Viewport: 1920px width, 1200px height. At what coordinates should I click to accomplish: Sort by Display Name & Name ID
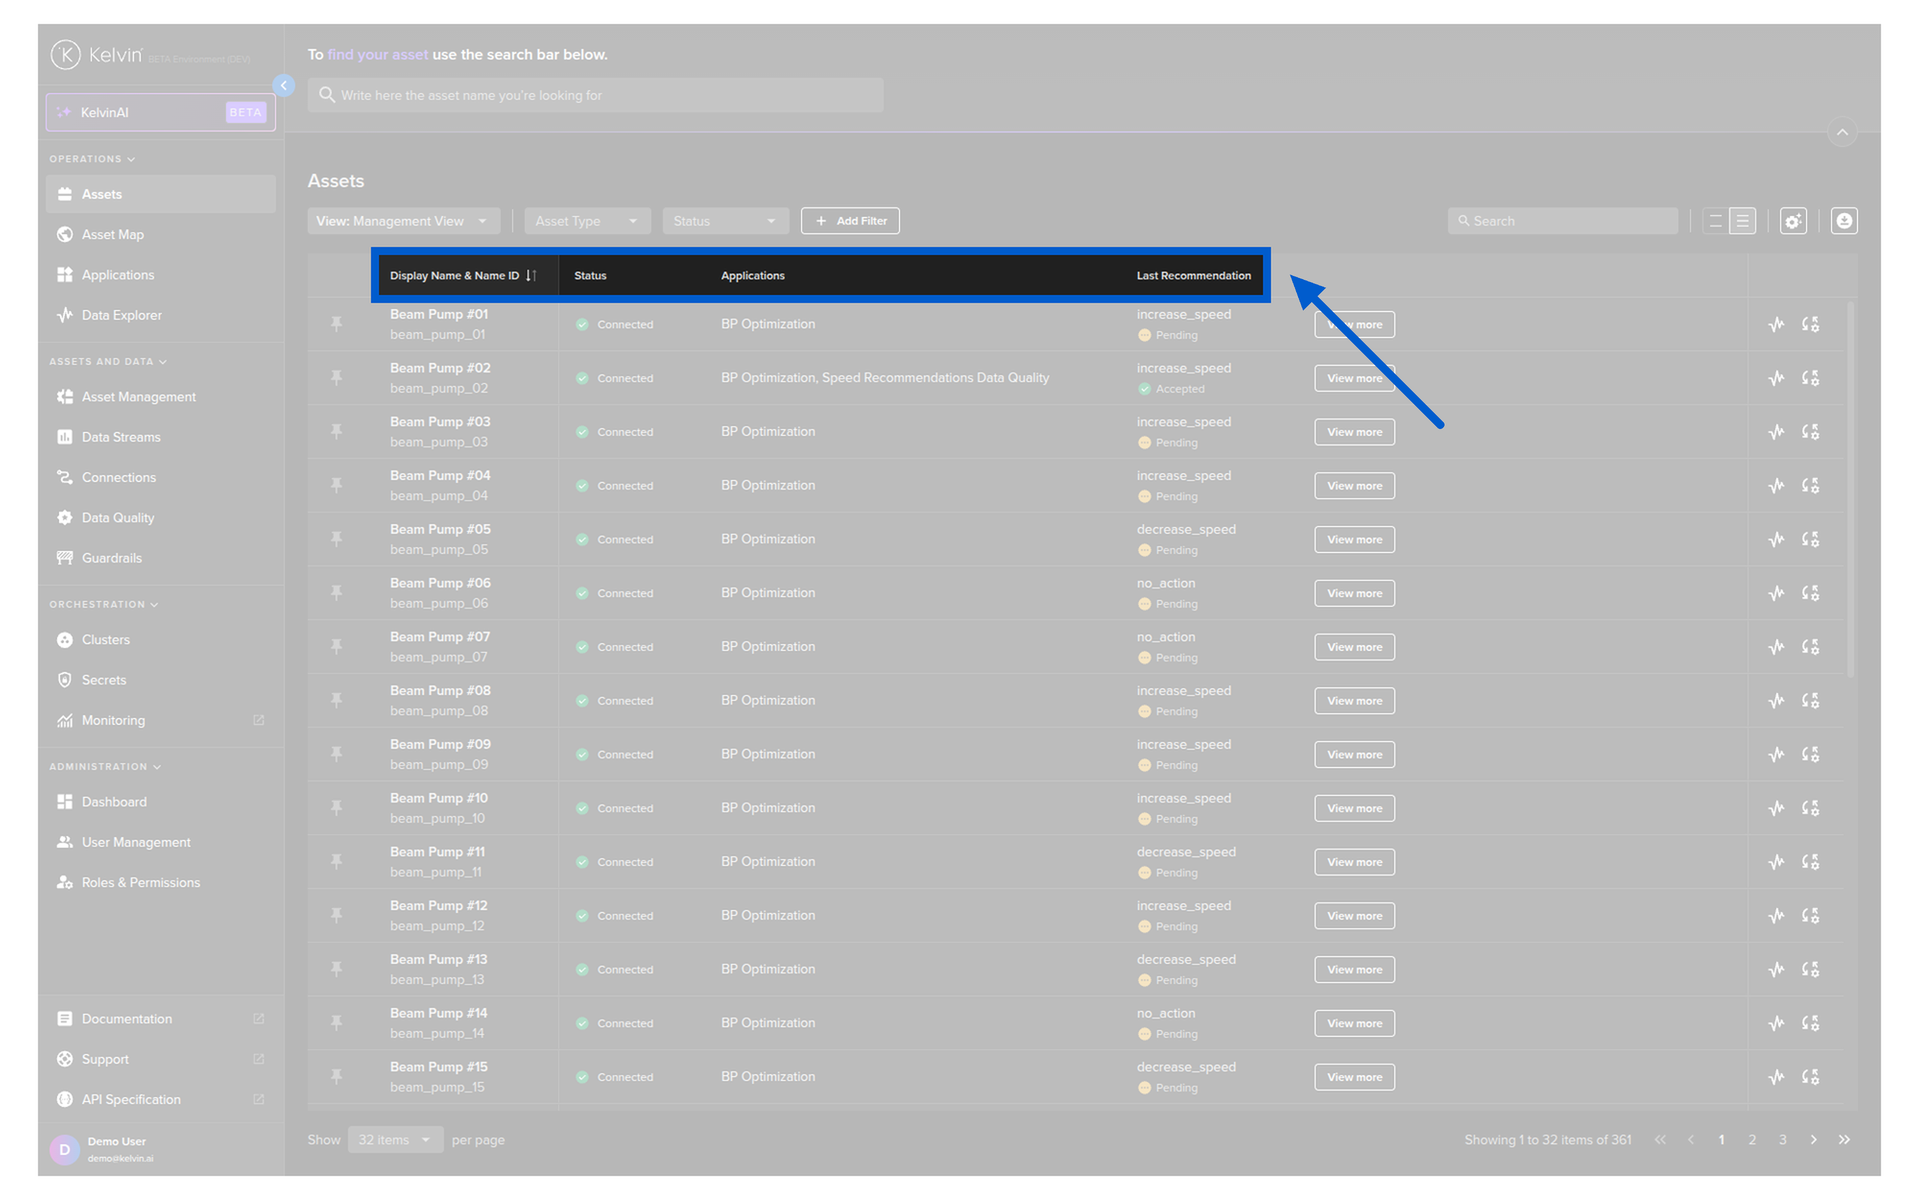tap(531, 276)
